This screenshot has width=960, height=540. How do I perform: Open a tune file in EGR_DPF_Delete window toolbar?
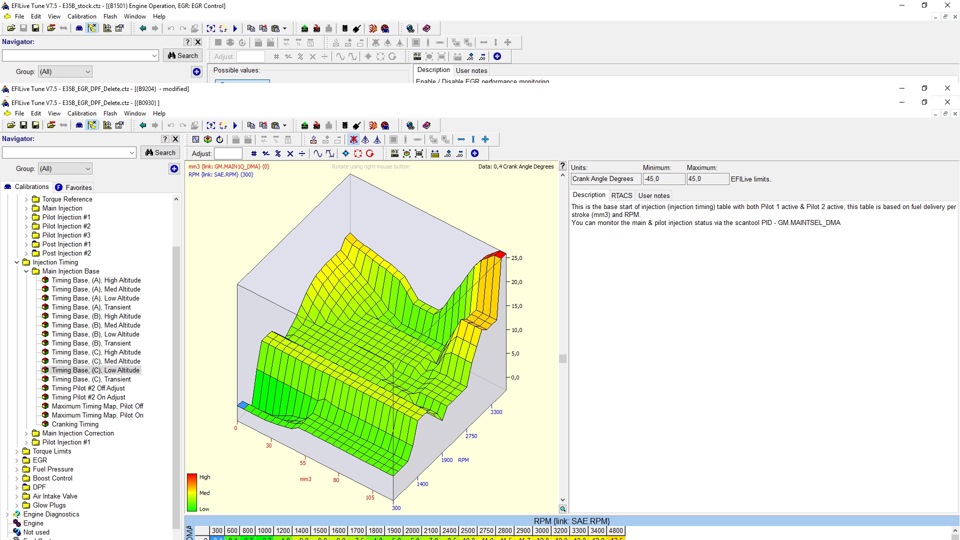click(x=11, y=125)
